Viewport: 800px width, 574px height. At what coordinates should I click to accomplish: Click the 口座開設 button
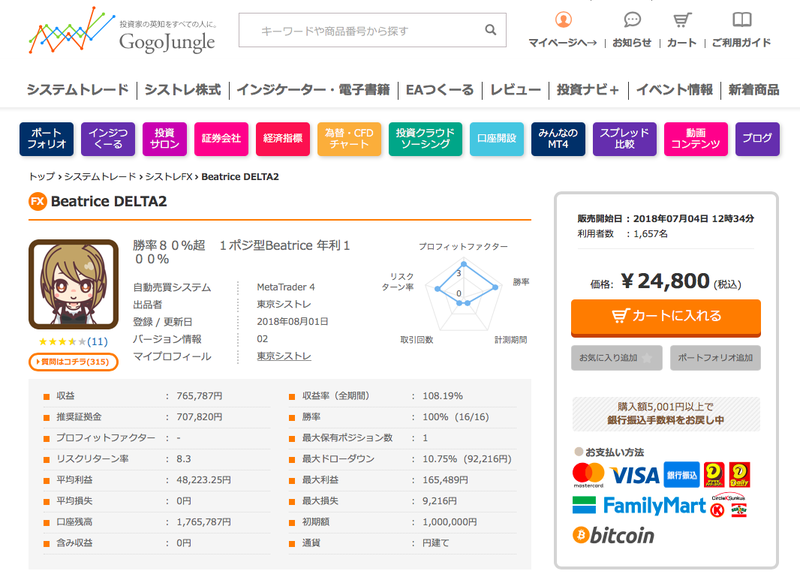pos(497,139)
